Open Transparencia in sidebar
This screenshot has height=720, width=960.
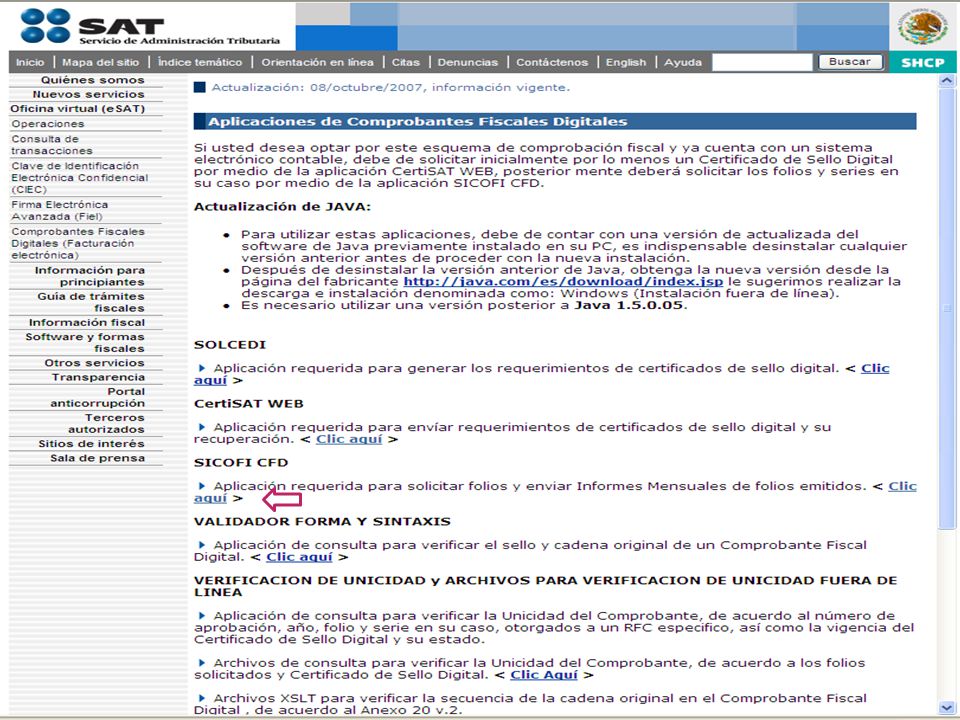point(98,377)
